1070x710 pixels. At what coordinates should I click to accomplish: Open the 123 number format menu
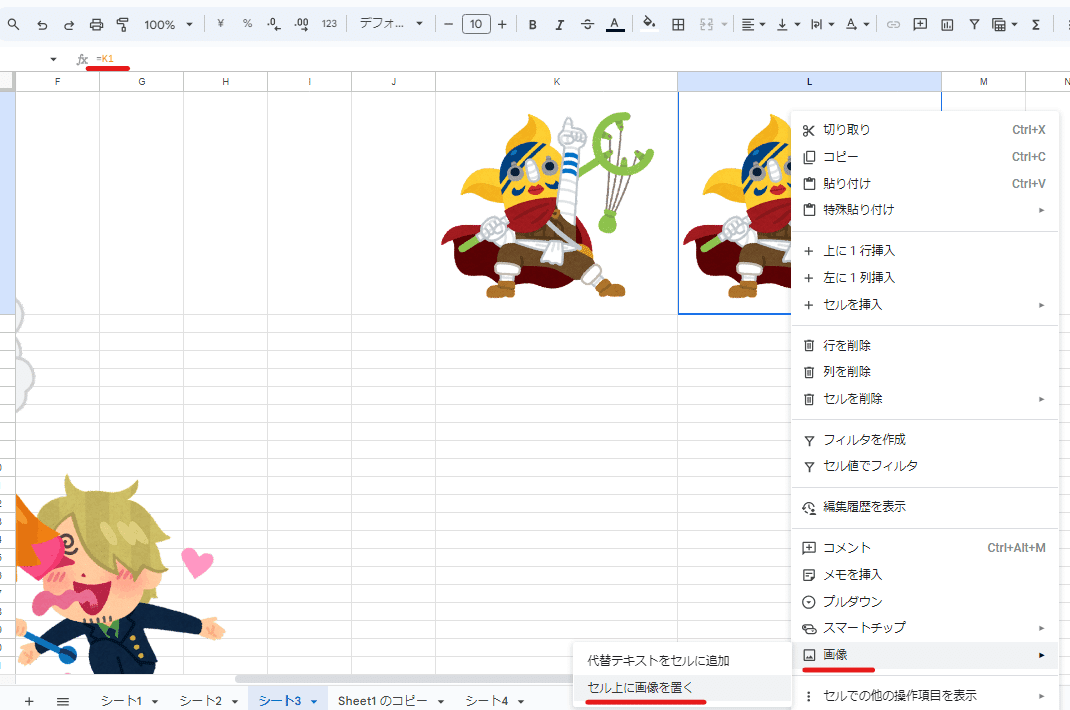point(330,24)
